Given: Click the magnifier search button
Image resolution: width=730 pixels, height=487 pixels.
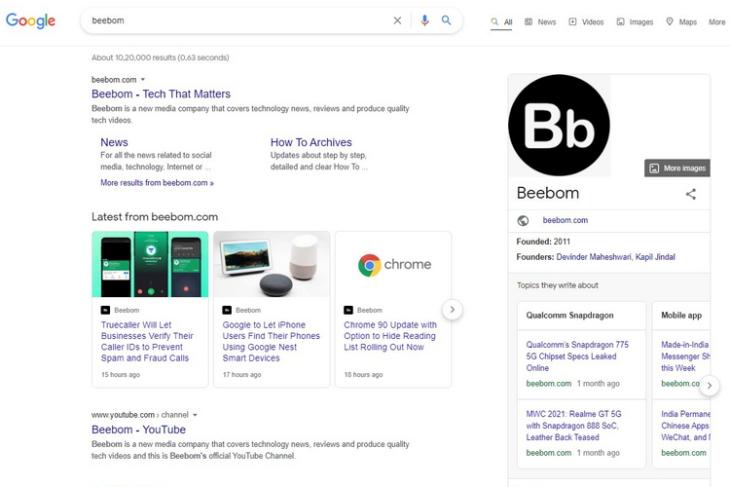Looking at the screenshot, I should coord(446,20).
